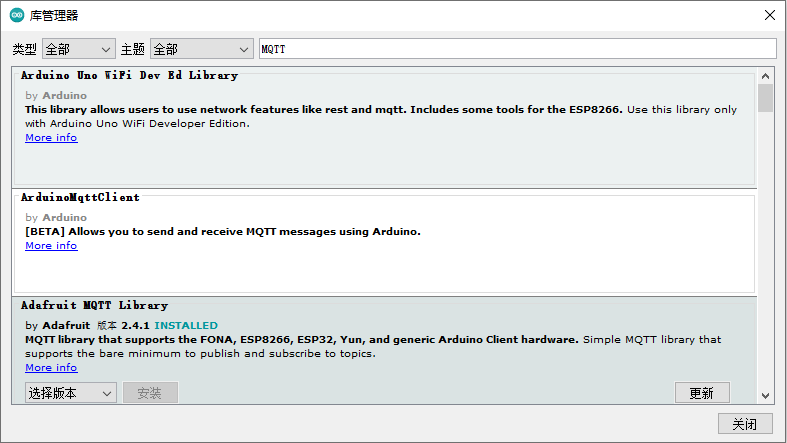Screen dimensions: 787x443
Task: Click the MQTT search input field
Action: (x=517, y=49)
